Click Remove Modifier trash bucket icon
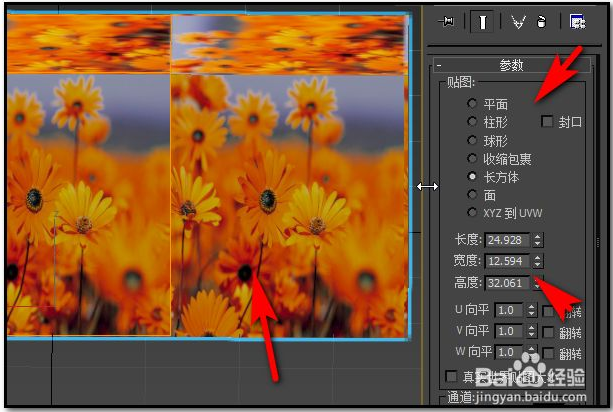This screenshot has width=613, height=412. pos(541,22)
